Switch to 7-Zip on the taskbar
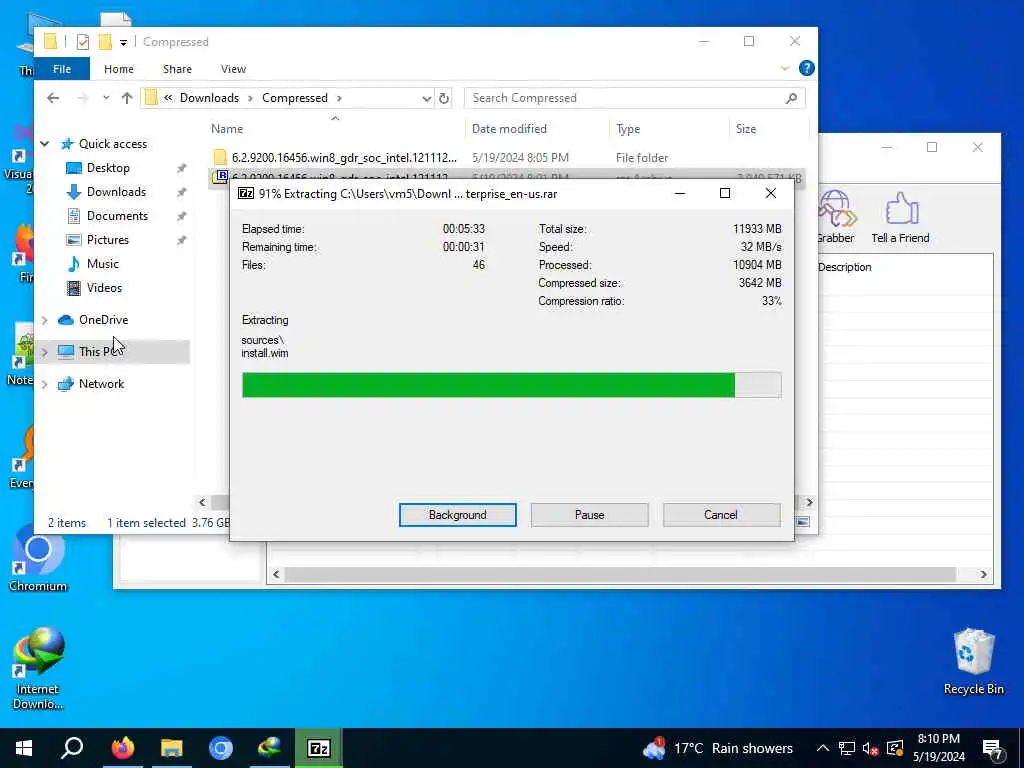The height and width of the screenshot is (768, 1024). click(319, 748)
